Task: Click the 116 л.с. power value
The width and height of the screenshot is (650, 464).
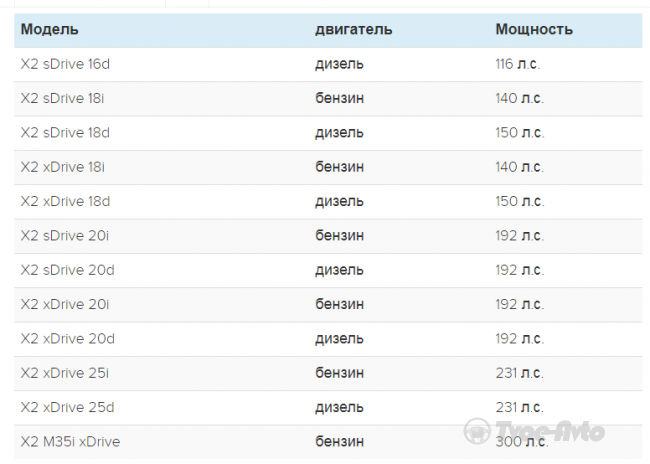Action: pos(518,64)
